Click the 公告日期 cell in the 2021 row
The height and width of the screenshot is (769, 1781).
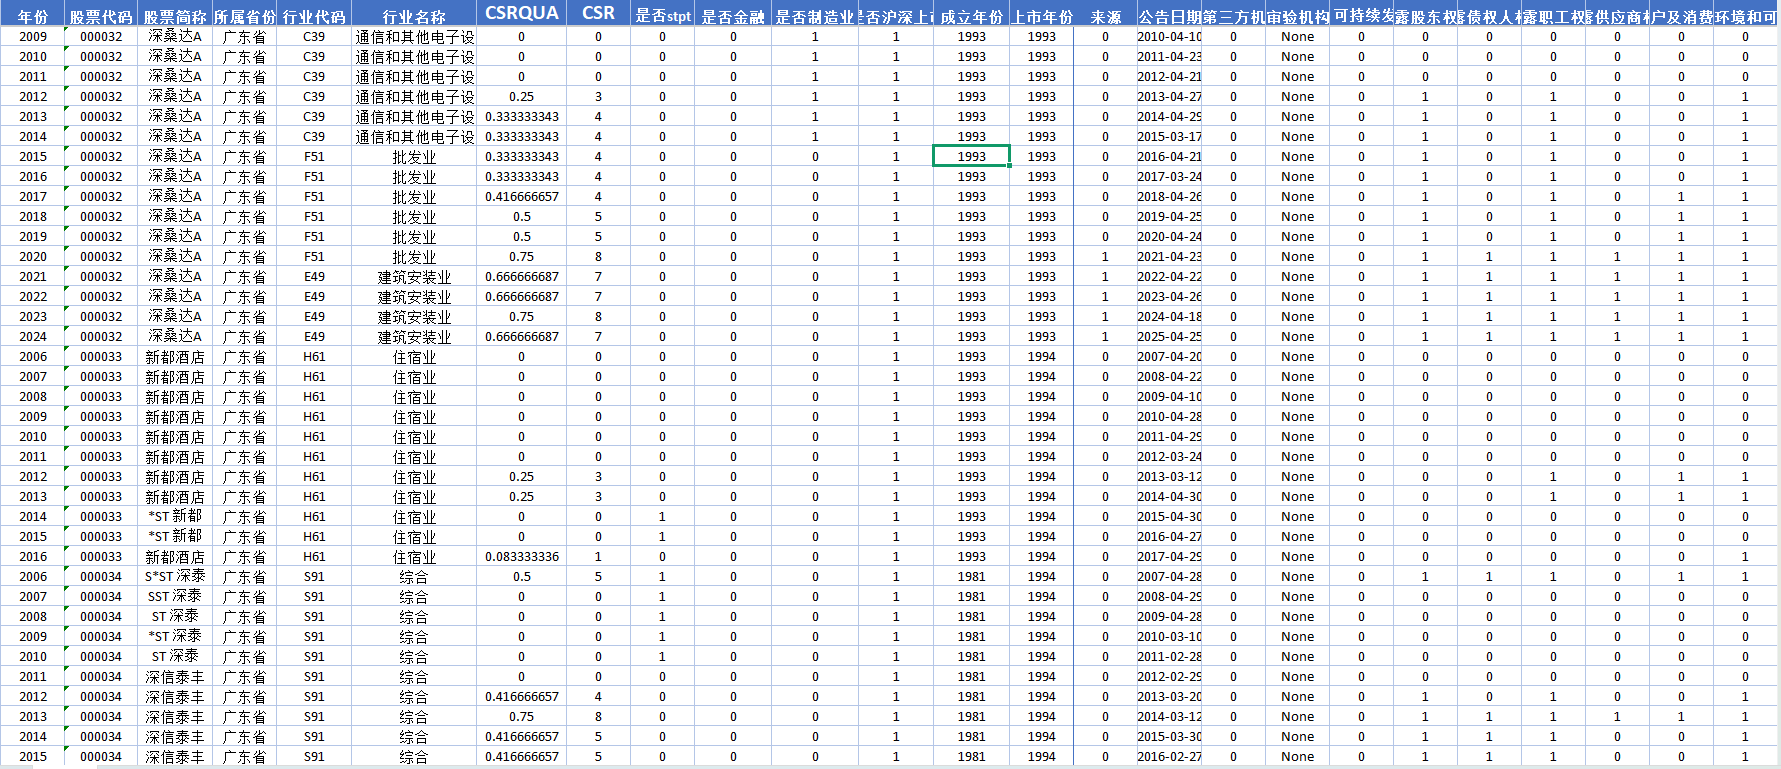pos(1169,276)
